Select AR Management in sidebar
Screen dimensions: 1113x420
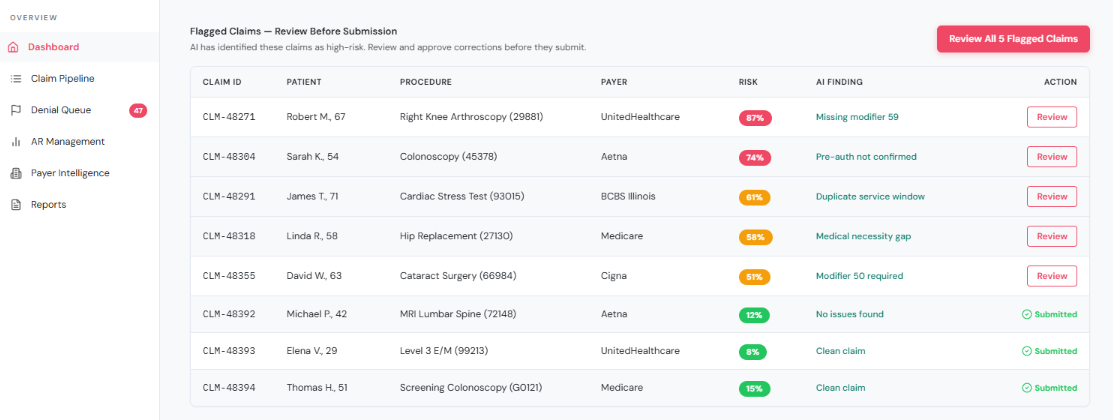(80, 142)
